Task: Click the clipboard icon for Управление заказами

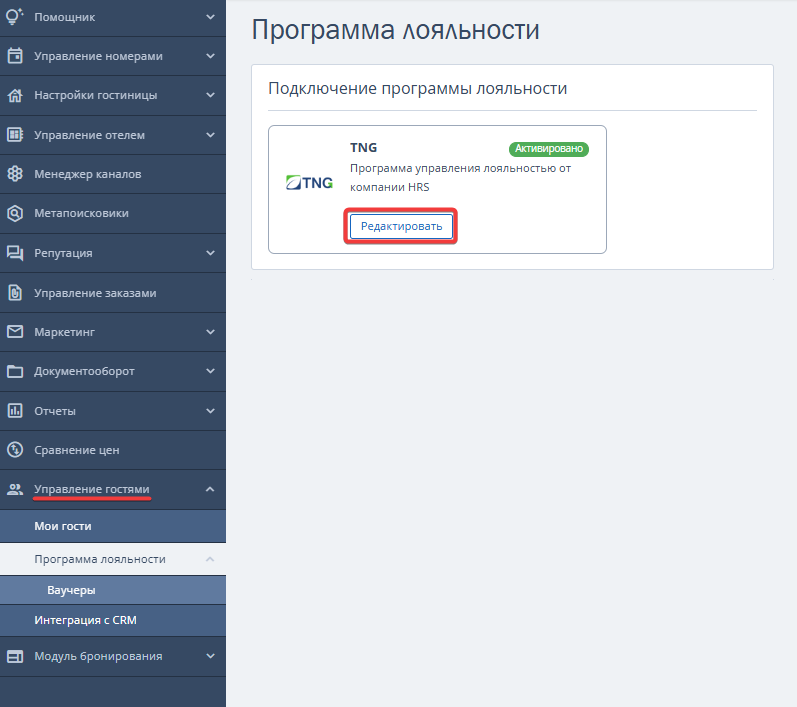Action: tap(15, 293)
